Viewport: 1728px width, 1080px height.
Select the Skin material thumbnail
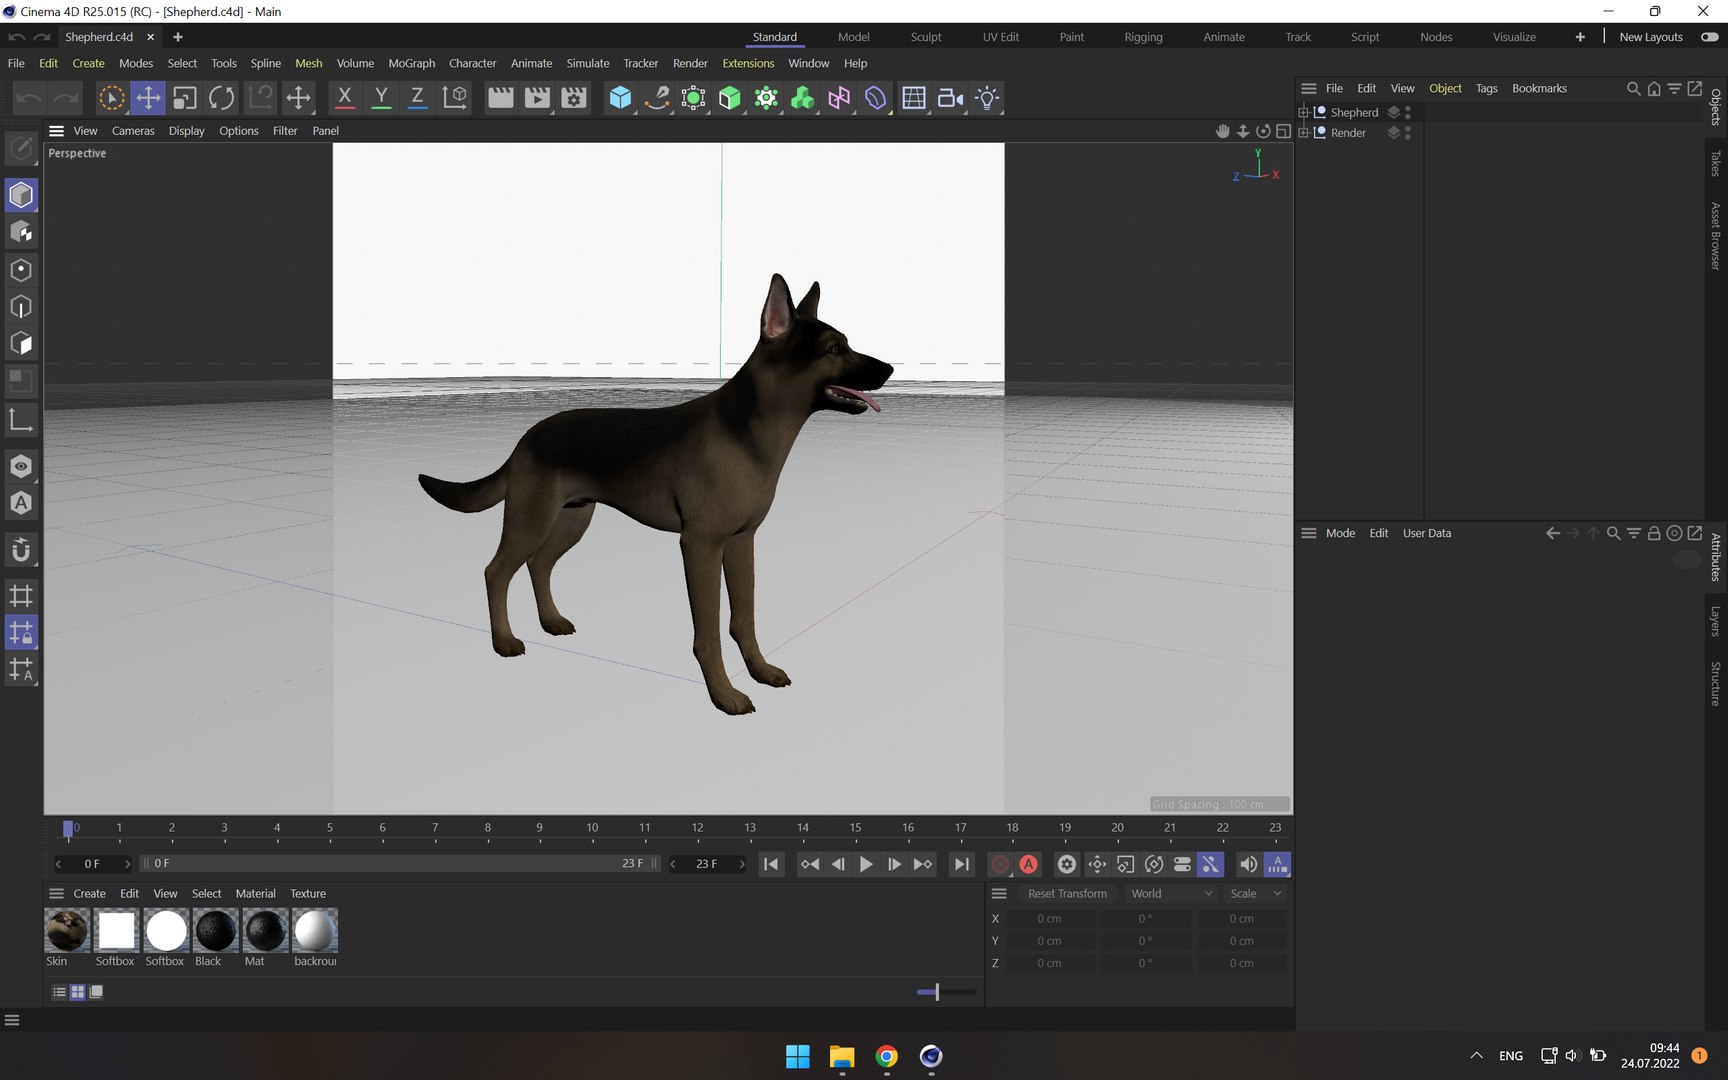coord(67,930)
